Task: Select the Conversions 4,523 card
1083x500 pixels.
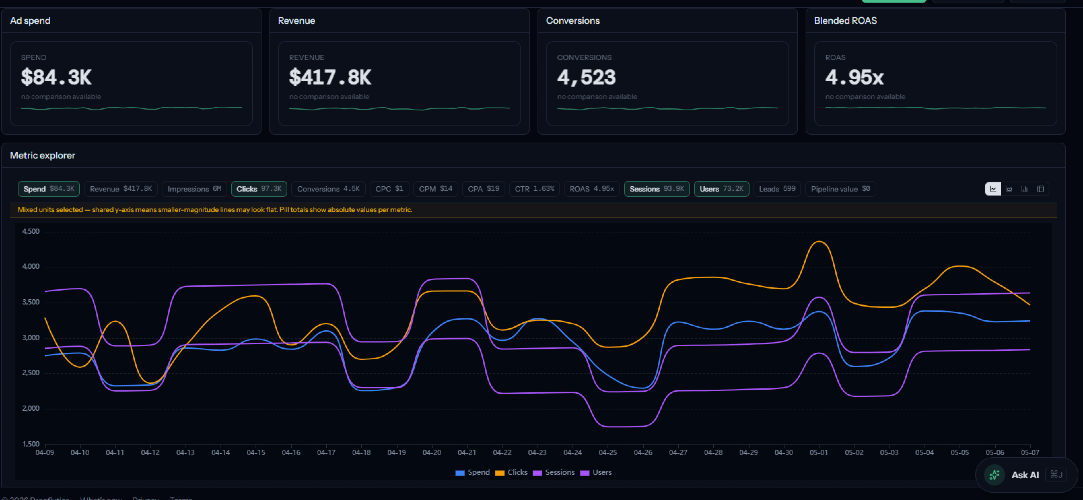Action: pyautogui.click(x=667, y=71)
